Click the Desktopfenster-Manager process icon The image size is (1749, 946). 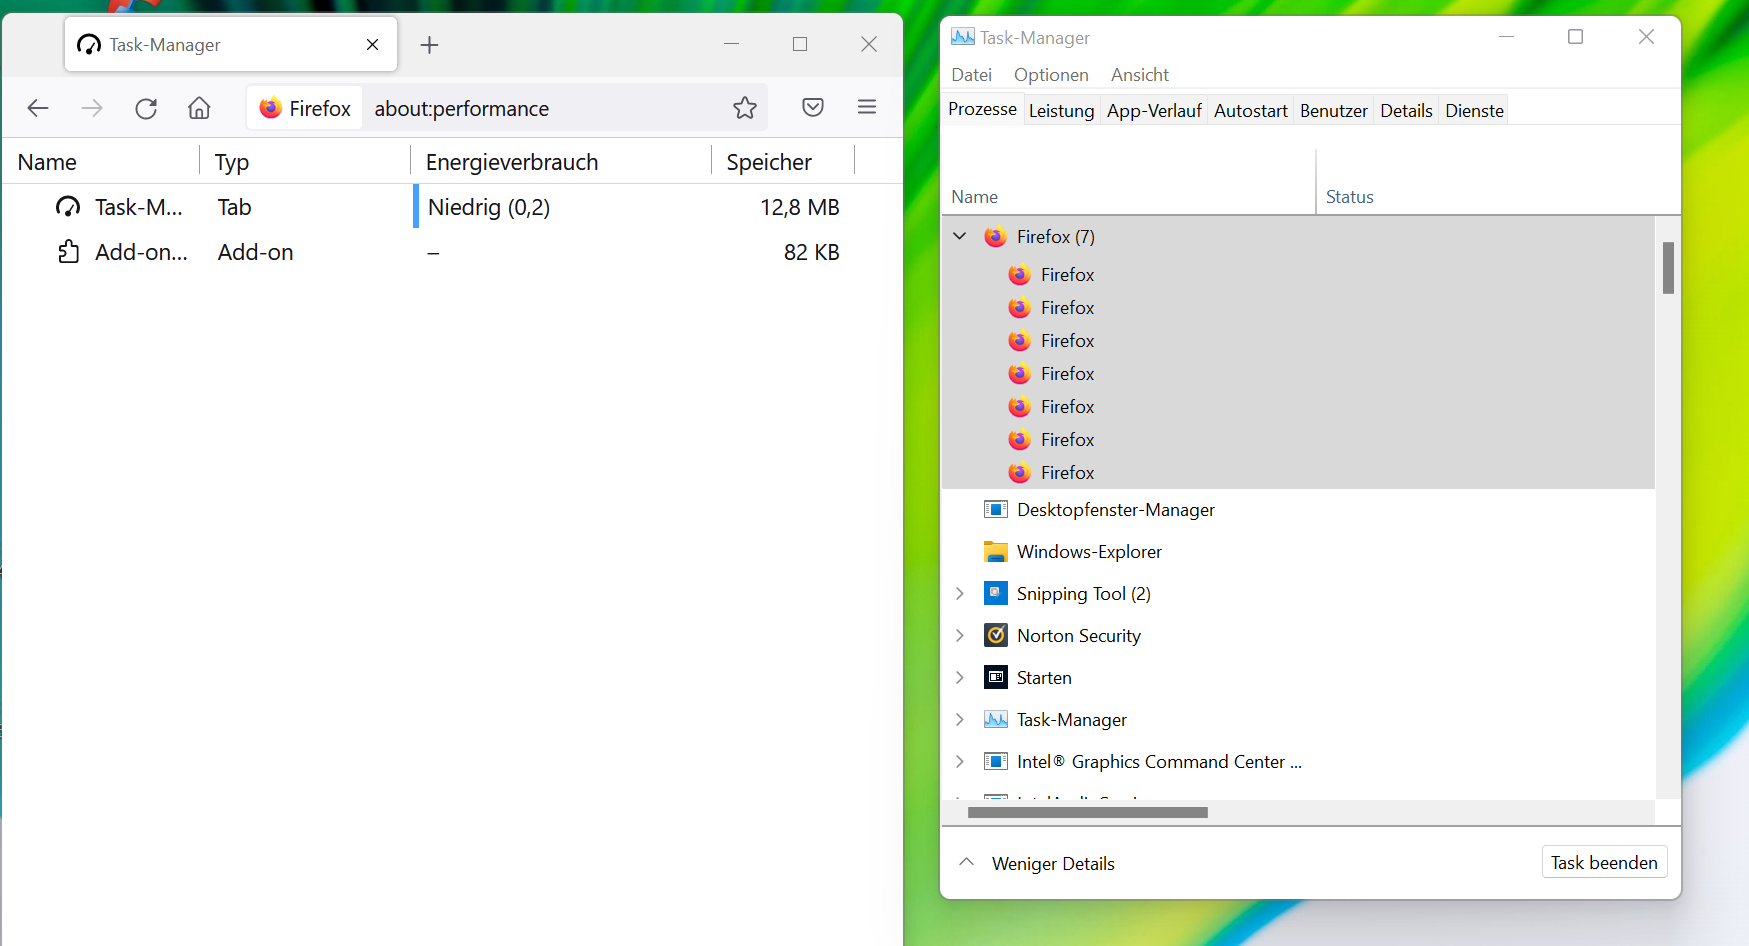[x=995, y=510]
